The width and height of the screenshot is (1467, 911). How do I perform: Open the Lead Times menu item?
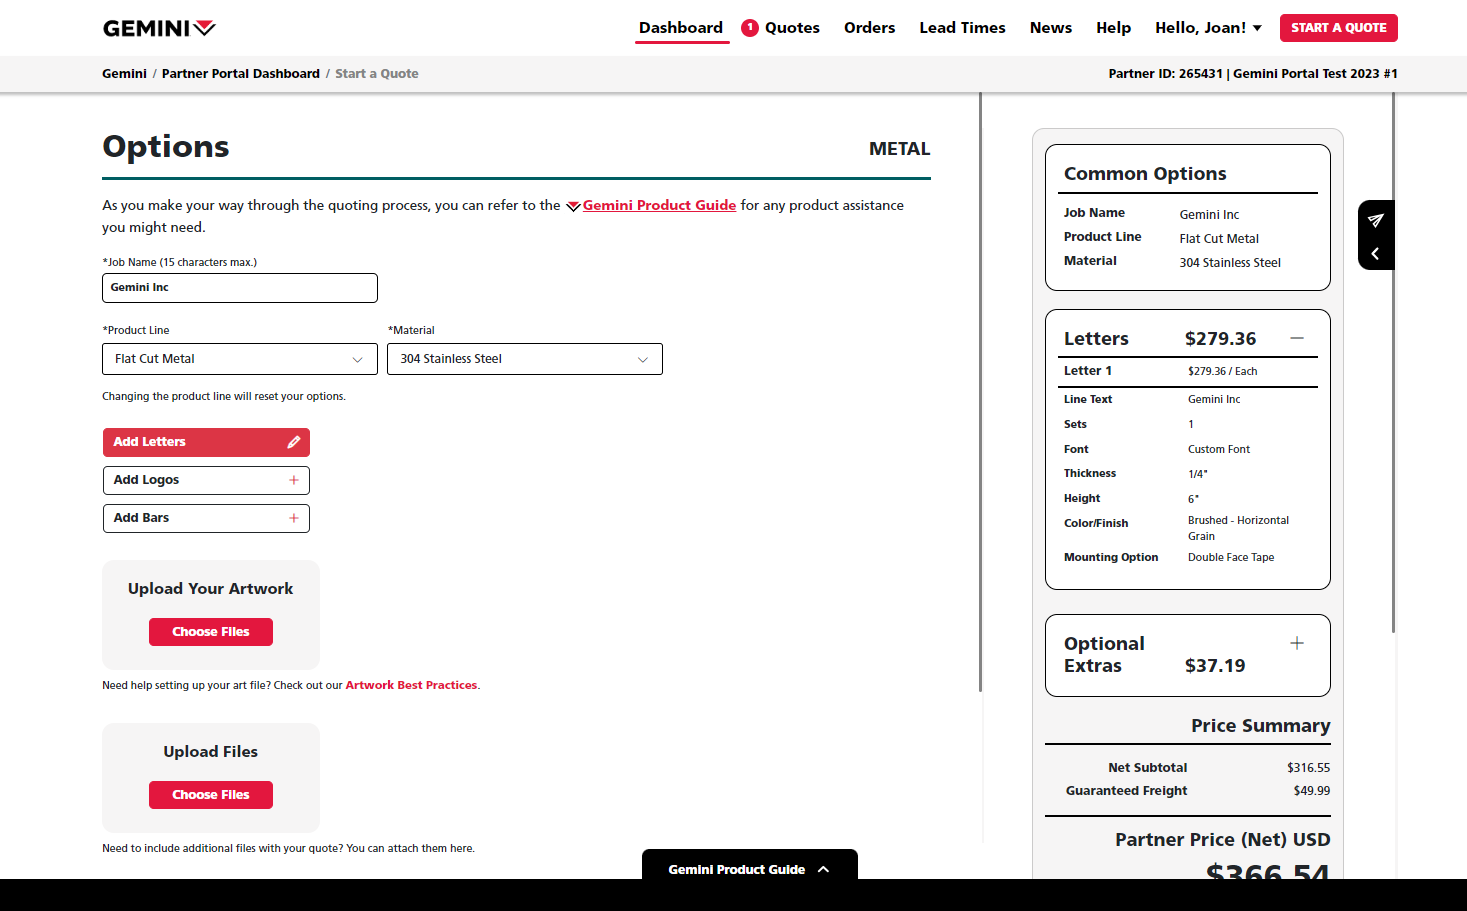click(962, 28)
